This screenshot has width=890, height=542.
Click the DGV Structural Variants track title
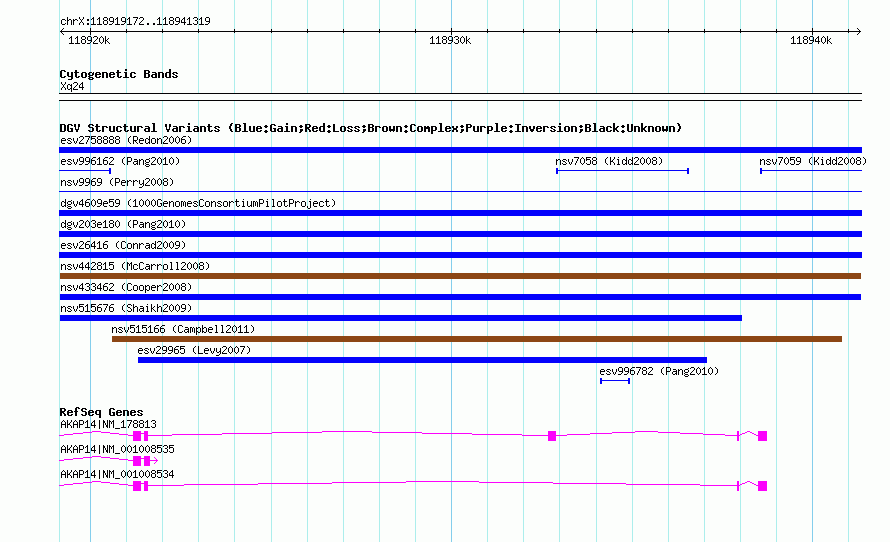pyautogui.click(x=371, y=128)
